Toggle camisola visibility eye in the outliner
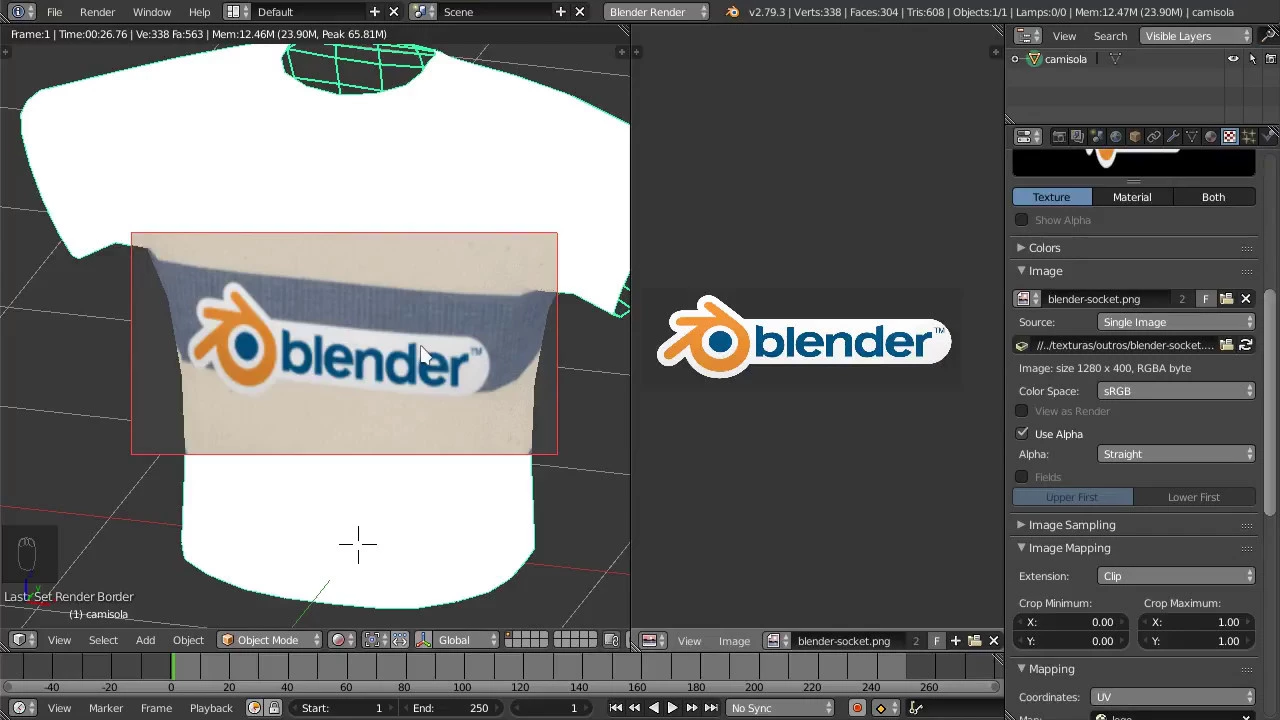The width and height of the screenshot is (1280, 720). tap(1233, 59)
